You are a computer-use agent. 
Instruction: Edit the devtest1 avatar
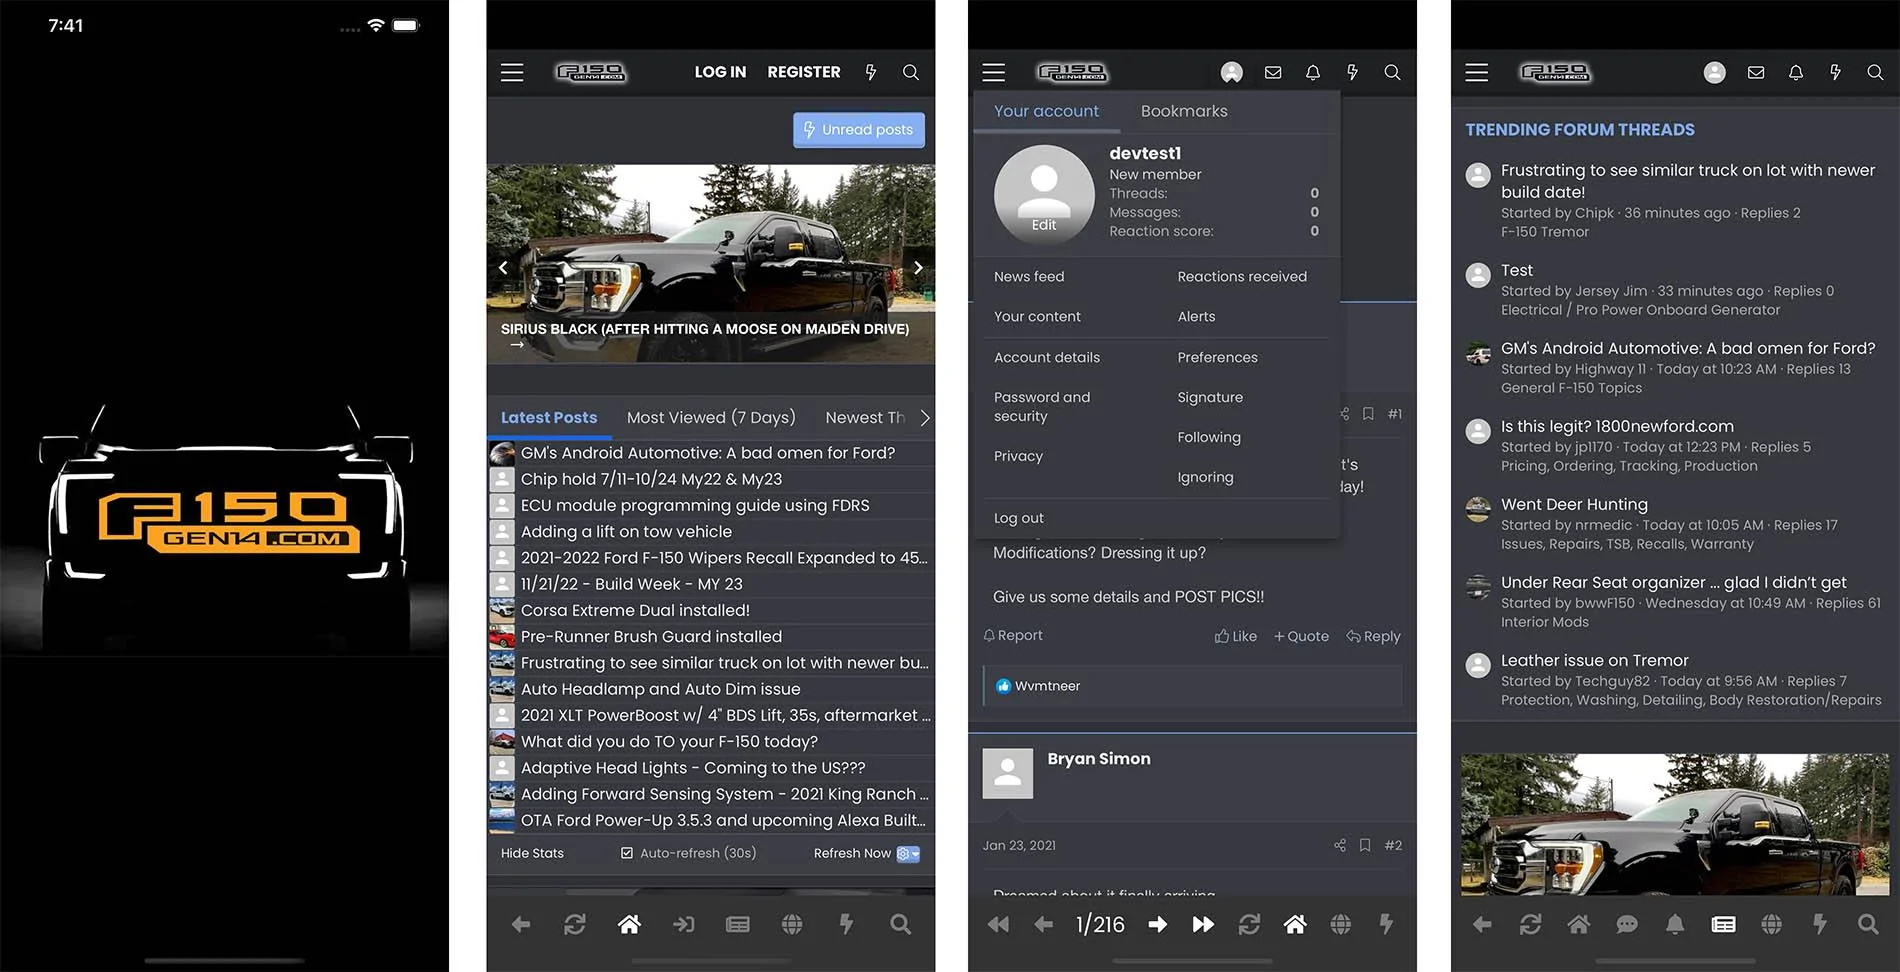[1044, 225]
